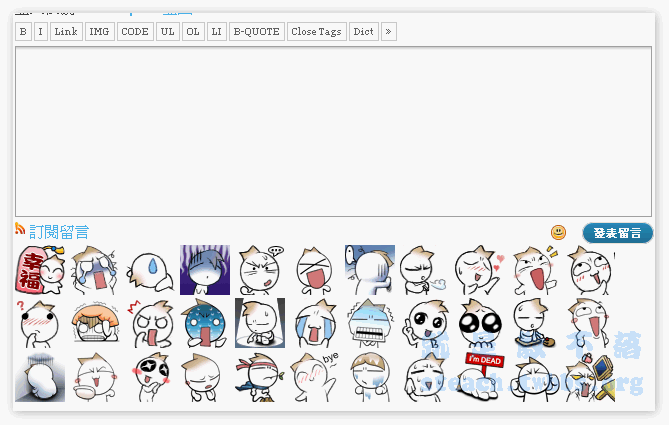Image resolution: width=669 pixels, height=425 pixels.
Task: Apply the B-QUOTE blockquote tag
Action: [256, 32]
